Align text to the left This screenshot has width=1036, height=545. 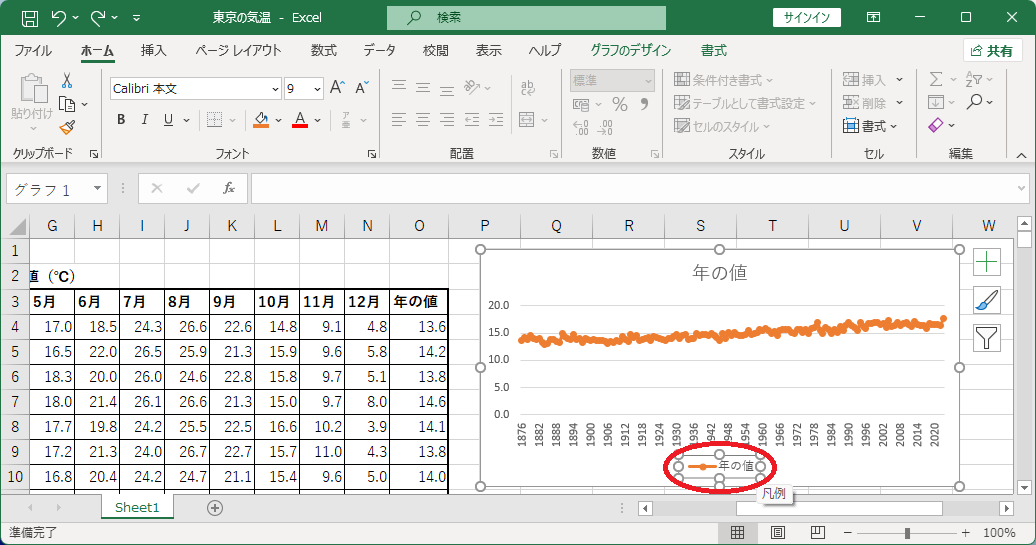(398, 120)
